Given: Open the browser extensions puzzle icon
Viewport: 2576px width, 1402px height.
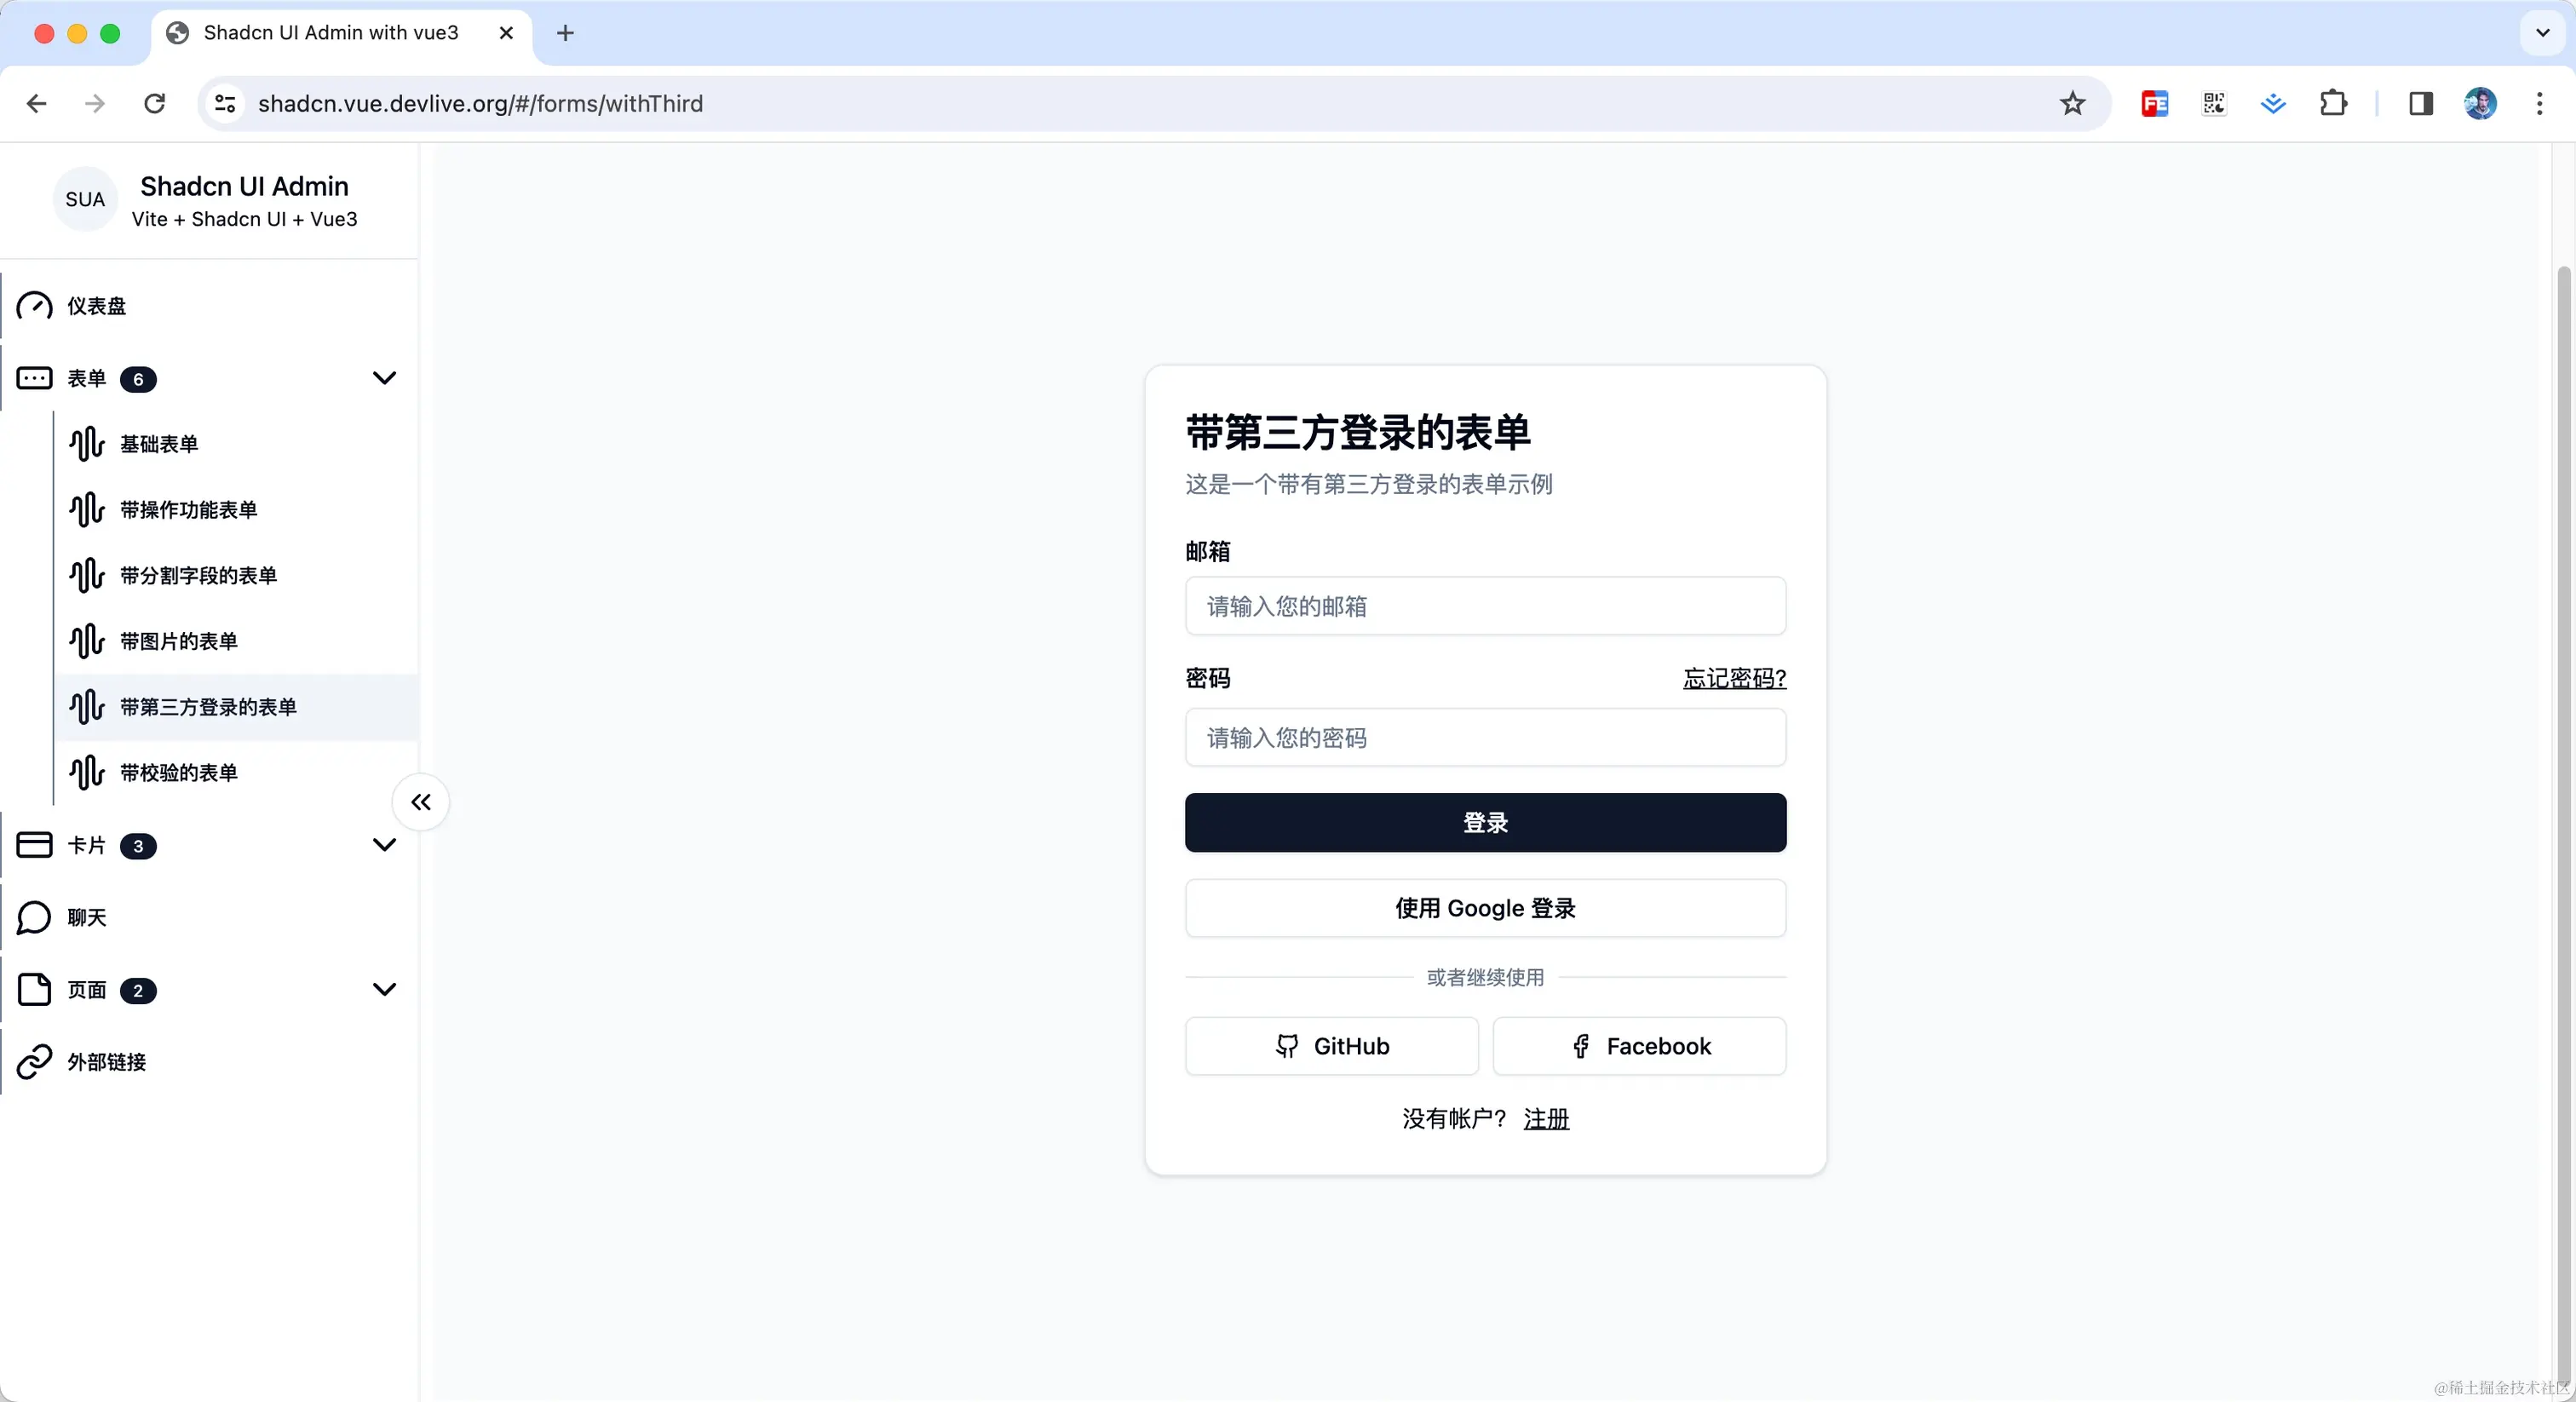Looking at the screenshot, I should pyautogui.click(x=2332, y=104).
